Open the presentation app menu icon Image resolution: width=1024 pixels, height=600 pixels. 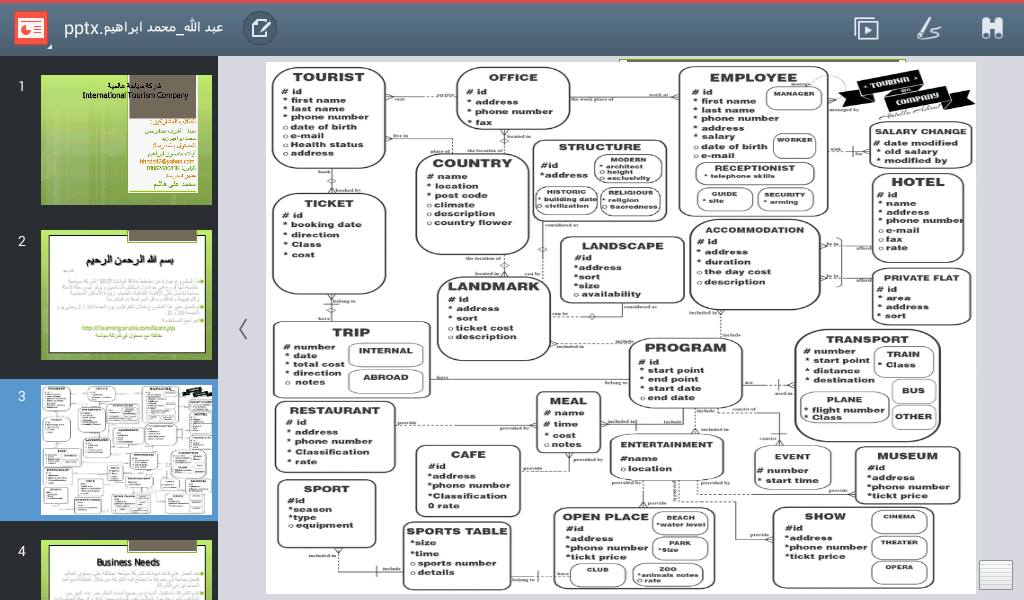[x=31, y=28]
